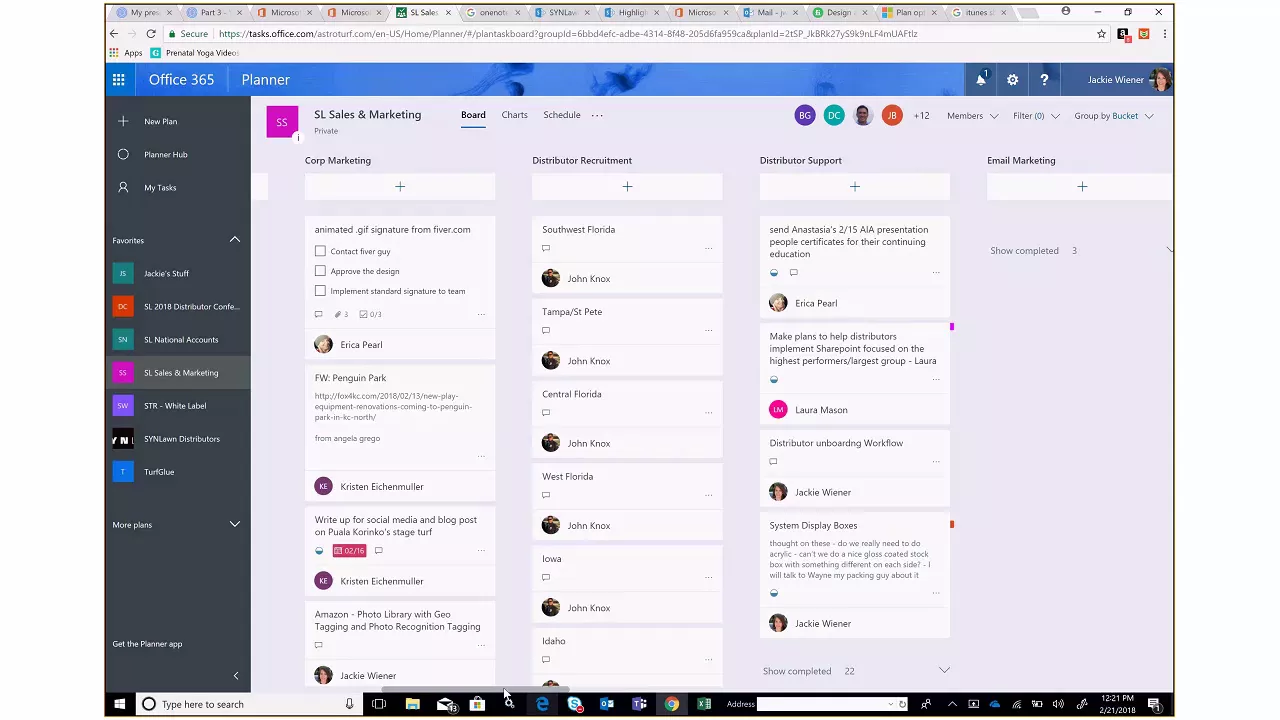
Task: Open the Penguin Park fox4kc link
Action: pyautogui.click(x=393, y=407)
